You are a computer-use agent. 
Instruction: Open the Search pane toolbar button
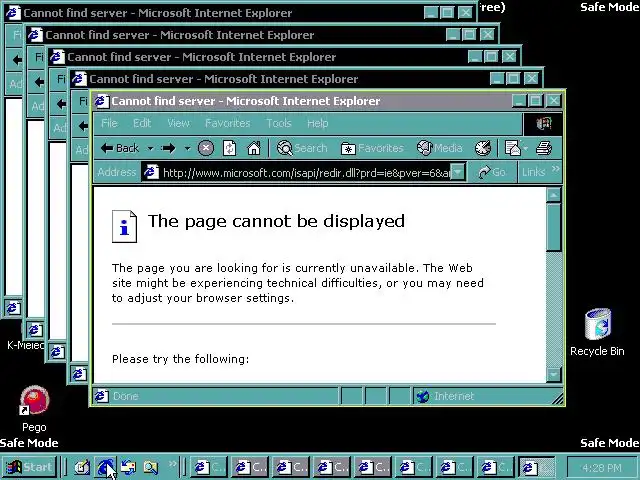coord(302,148)
